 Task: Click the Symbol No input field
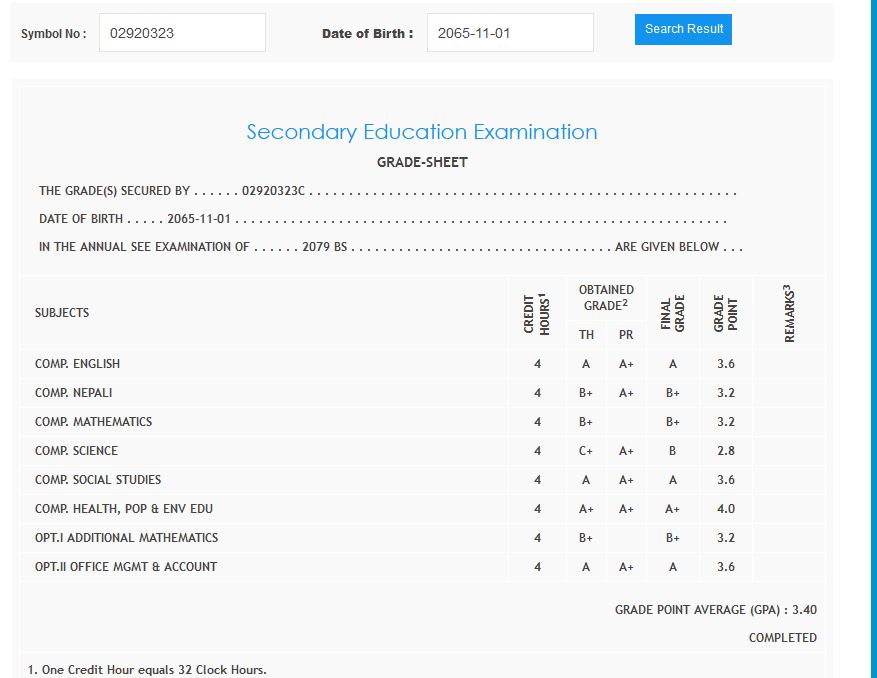182,33
